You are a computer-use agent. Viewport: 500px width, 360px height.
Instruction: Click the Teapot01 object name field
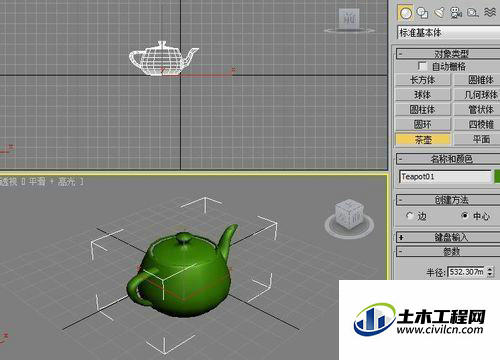click(445, 176)
